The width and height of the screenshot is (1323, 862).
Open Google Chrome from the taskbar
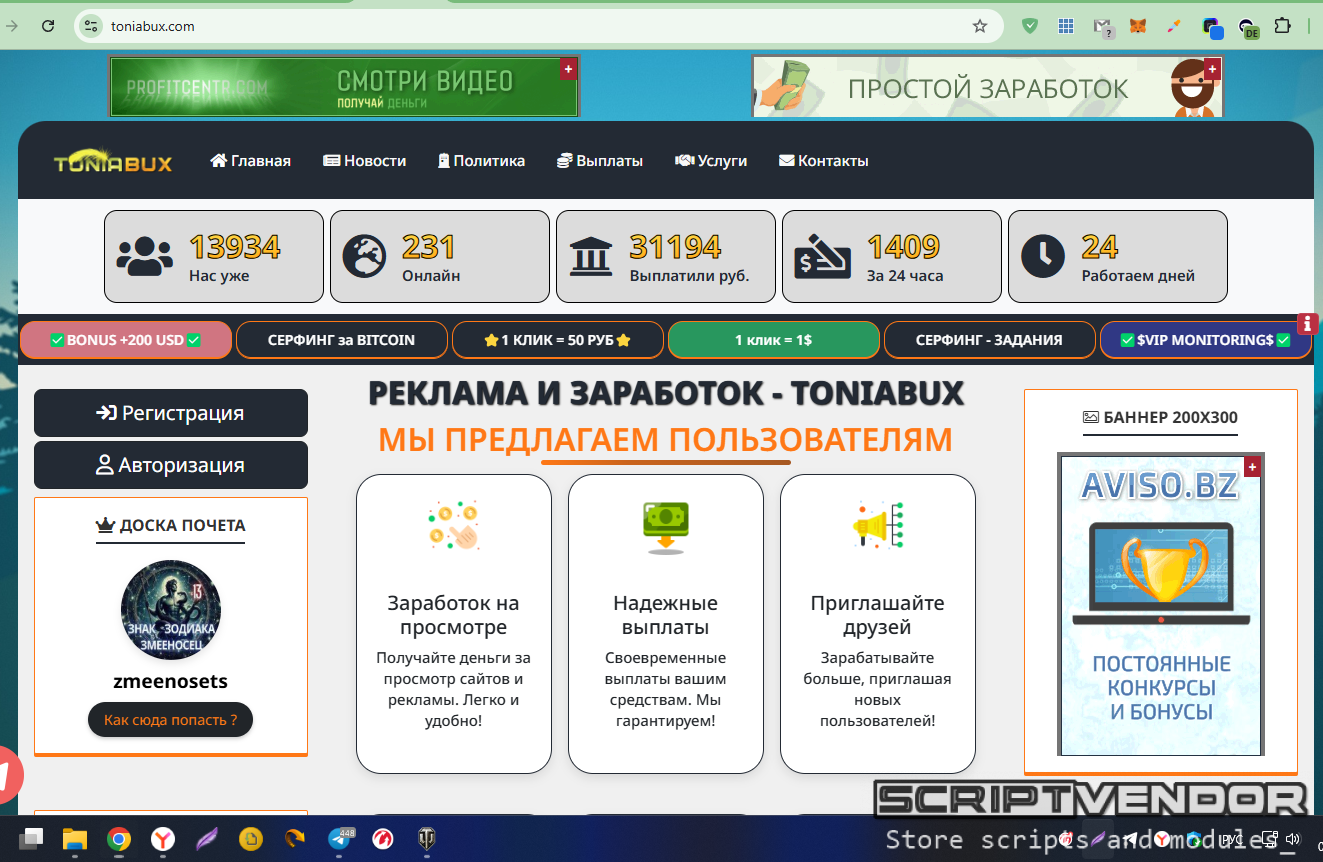[119, 839]
